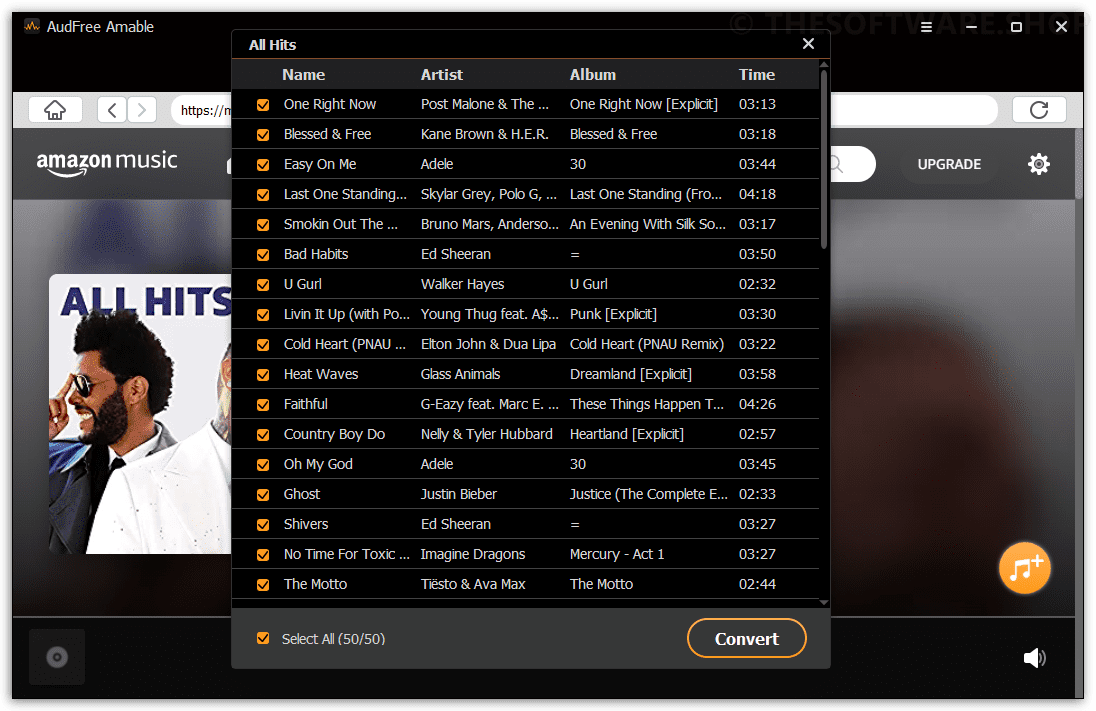
Task: Click the Convert button
Action: 747,638
